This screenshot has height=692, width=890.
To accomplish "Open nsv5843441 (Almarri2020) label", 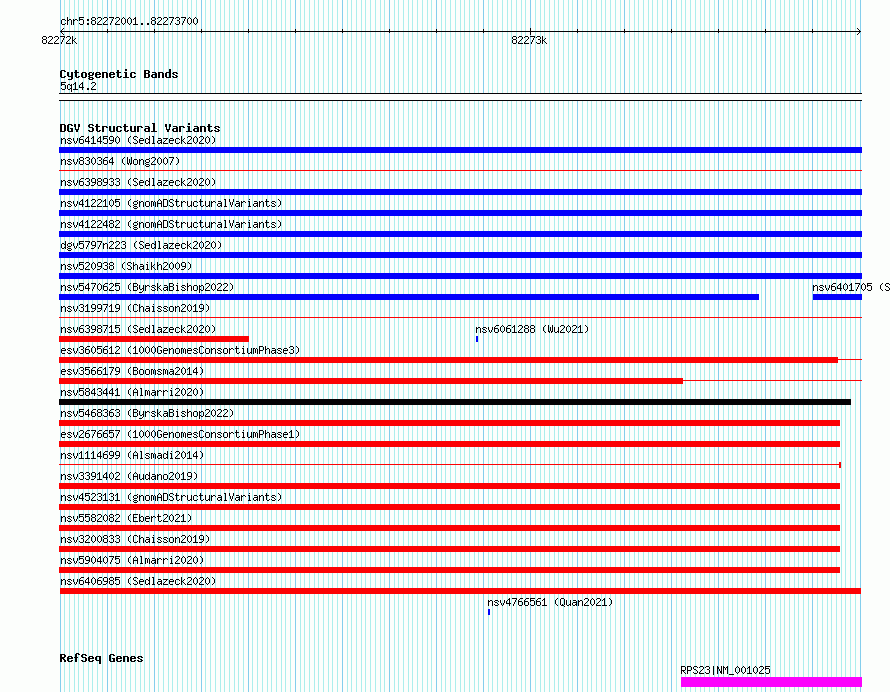I will [132, 392].
